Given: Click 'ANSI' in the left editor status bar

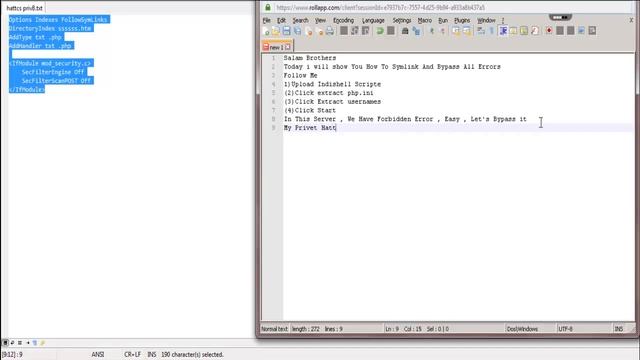Looking at the screenshot, I should [x=98, y=354].
